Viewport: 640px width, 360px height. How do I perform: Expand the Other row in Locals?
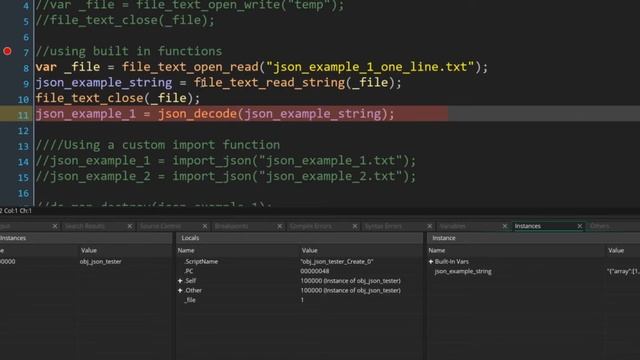(180, 291)
